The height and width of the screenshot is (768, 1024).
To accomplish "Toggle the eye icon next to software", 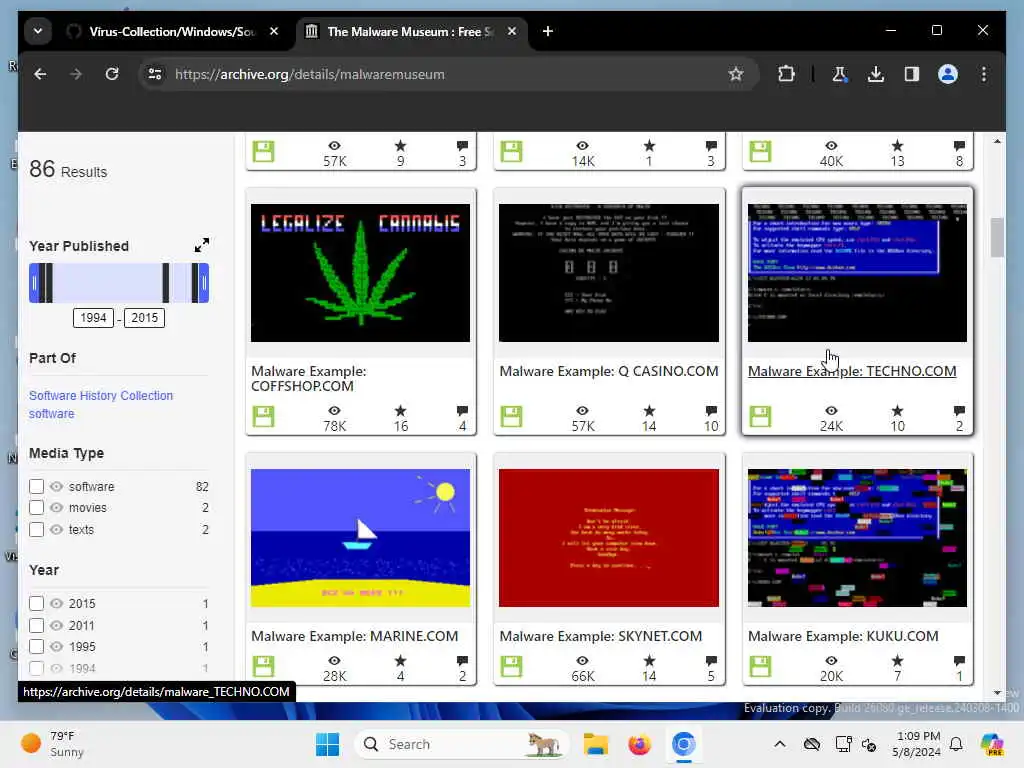I will tap(57, 487).
